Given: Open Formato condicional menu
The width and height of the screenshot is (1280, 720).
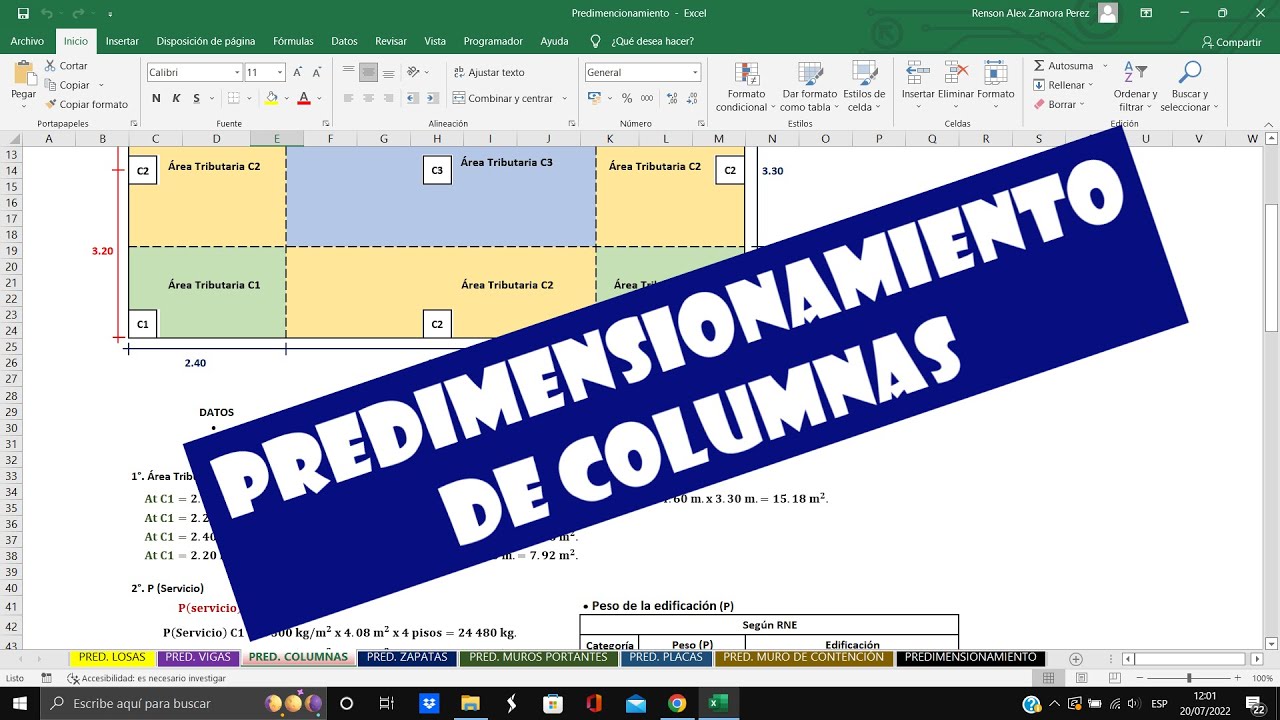Looking at the screenshot, I should [745, 87].
